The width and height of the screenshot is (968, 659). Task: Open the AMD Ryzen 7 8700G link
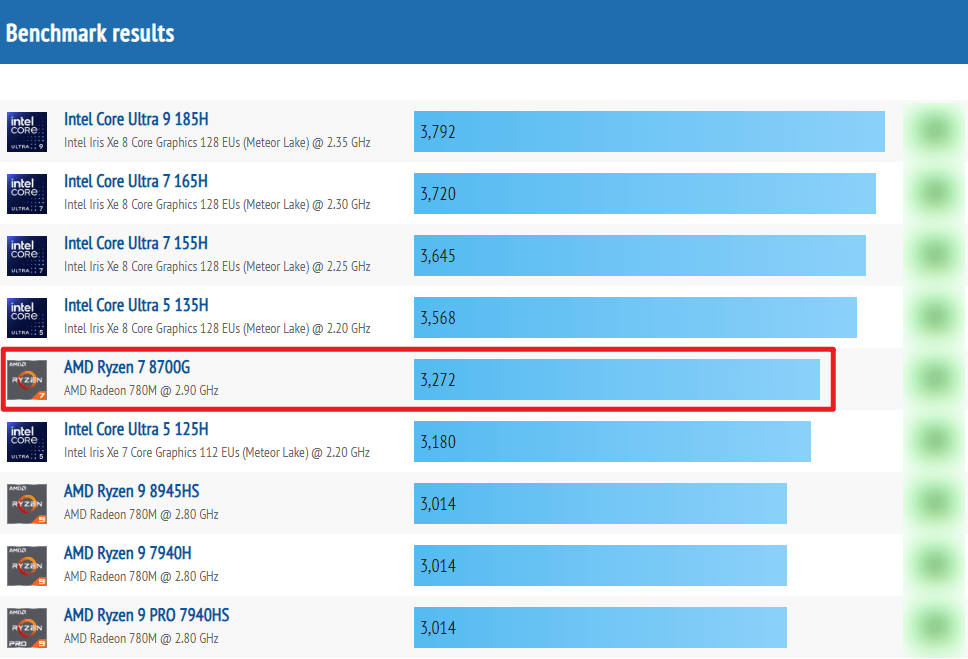(127, 368)
